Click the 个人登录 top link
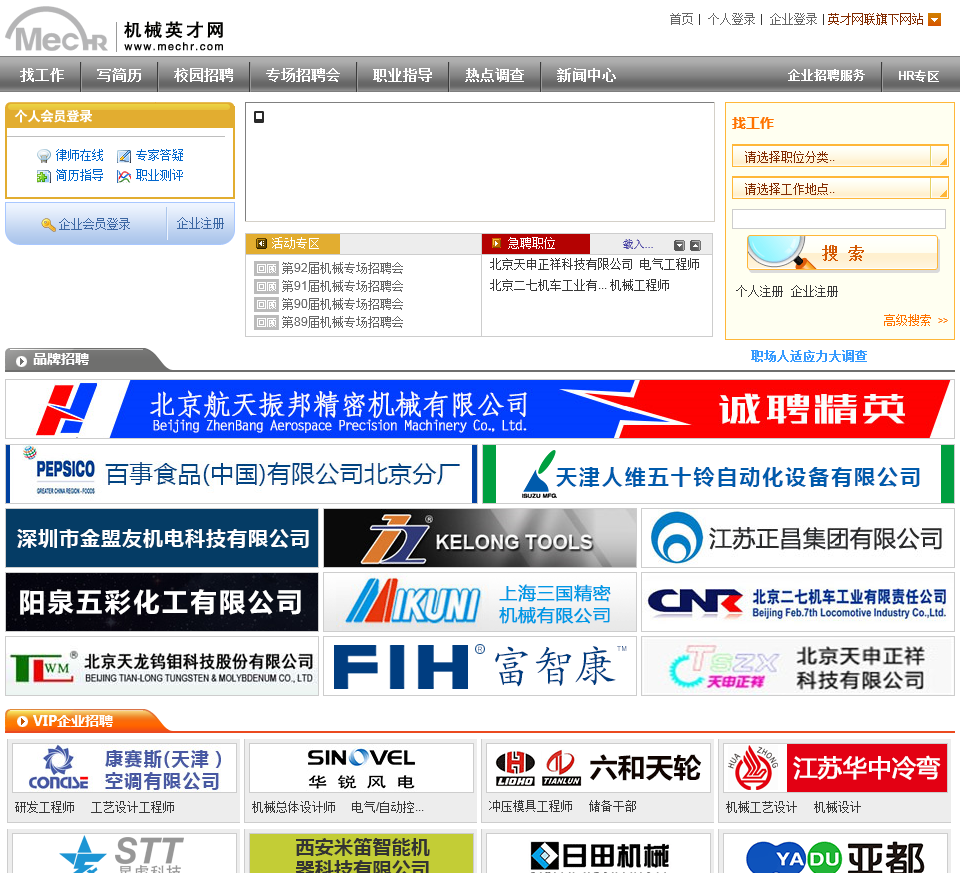Viewport: 960px width, 873px height. click(x=732, y=20)
